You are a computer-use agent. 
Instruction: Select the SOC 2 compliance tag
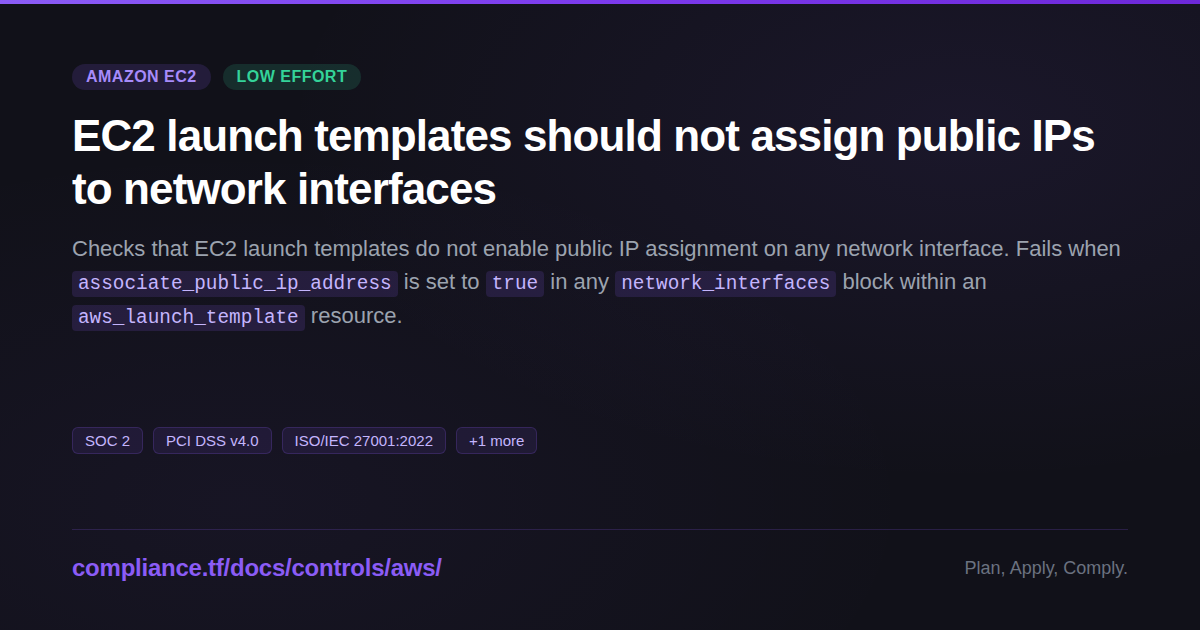click(107, 441)
